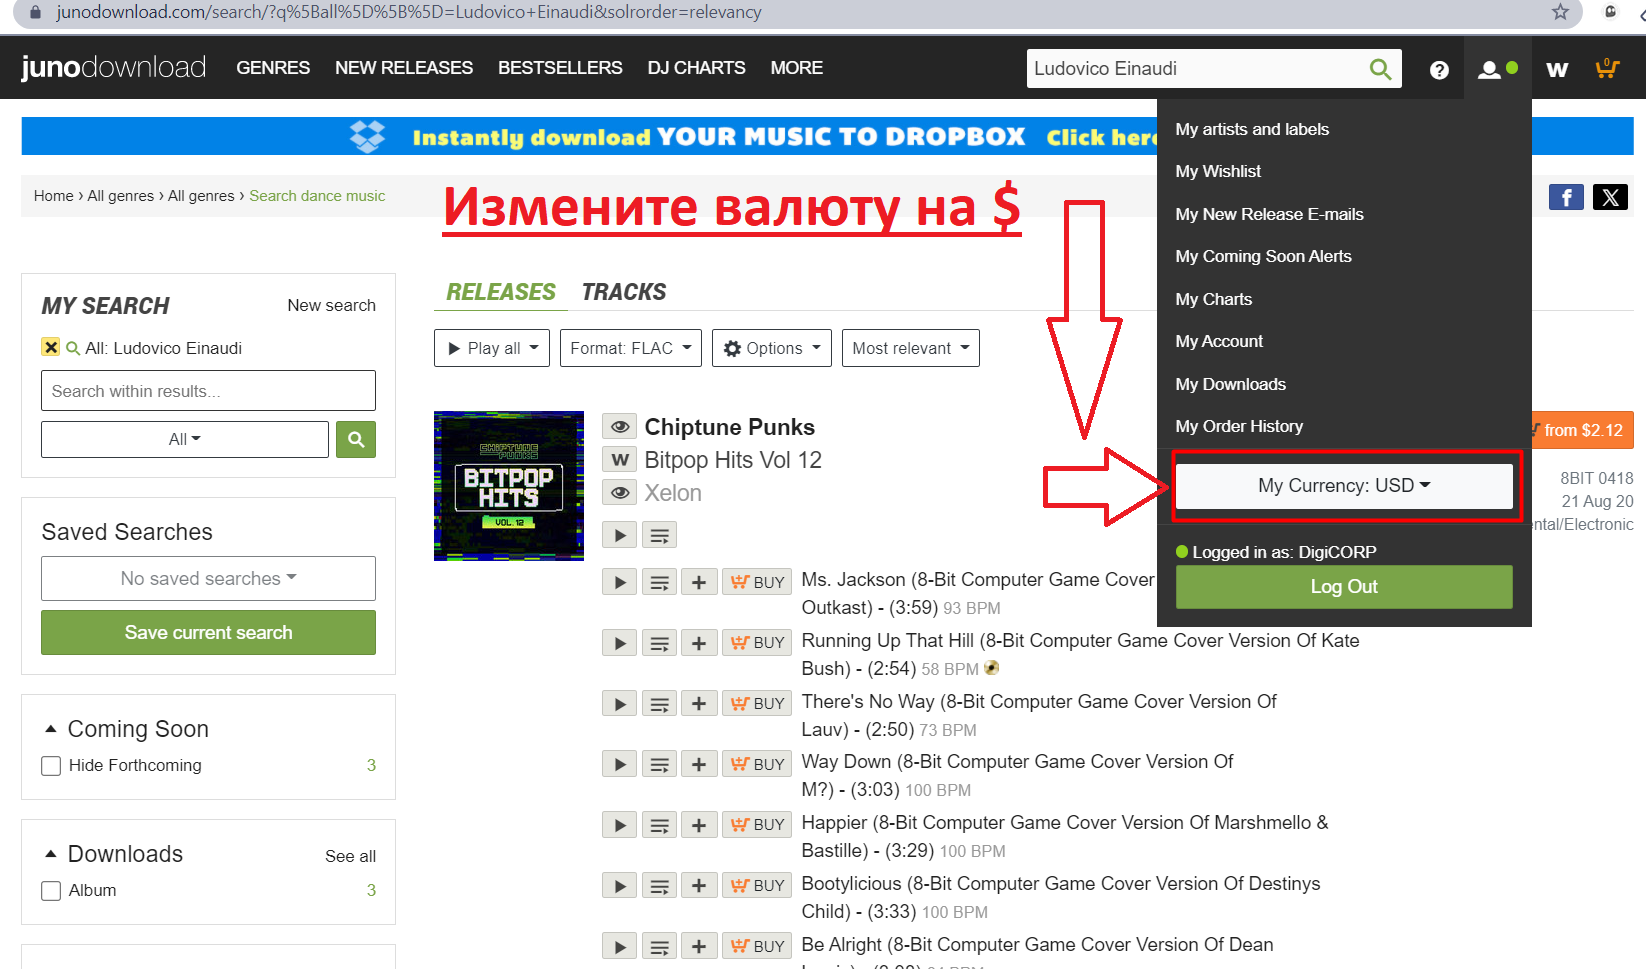Play the Ms. Jackson track
Screen dimensions: 1646x969
tap(620, 582)
